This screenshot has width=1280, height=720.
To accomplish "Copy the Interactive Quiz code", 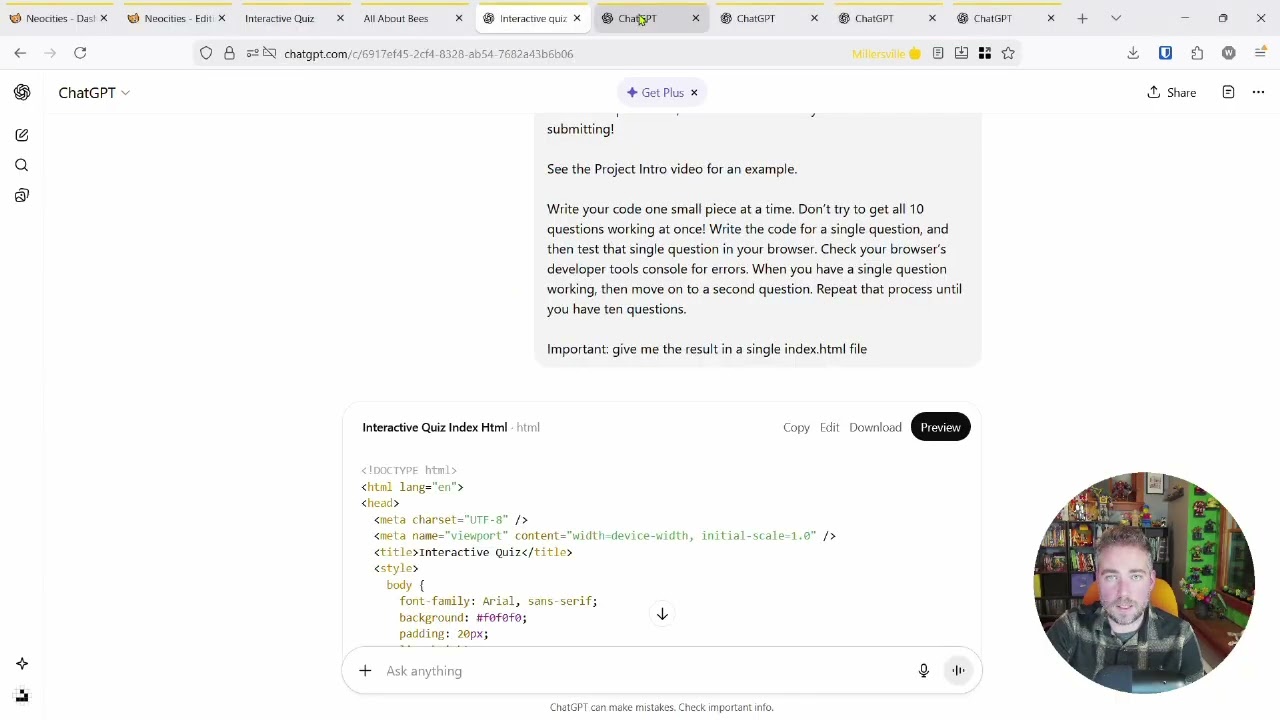I will pyautogui.click(x=796, y=427).
